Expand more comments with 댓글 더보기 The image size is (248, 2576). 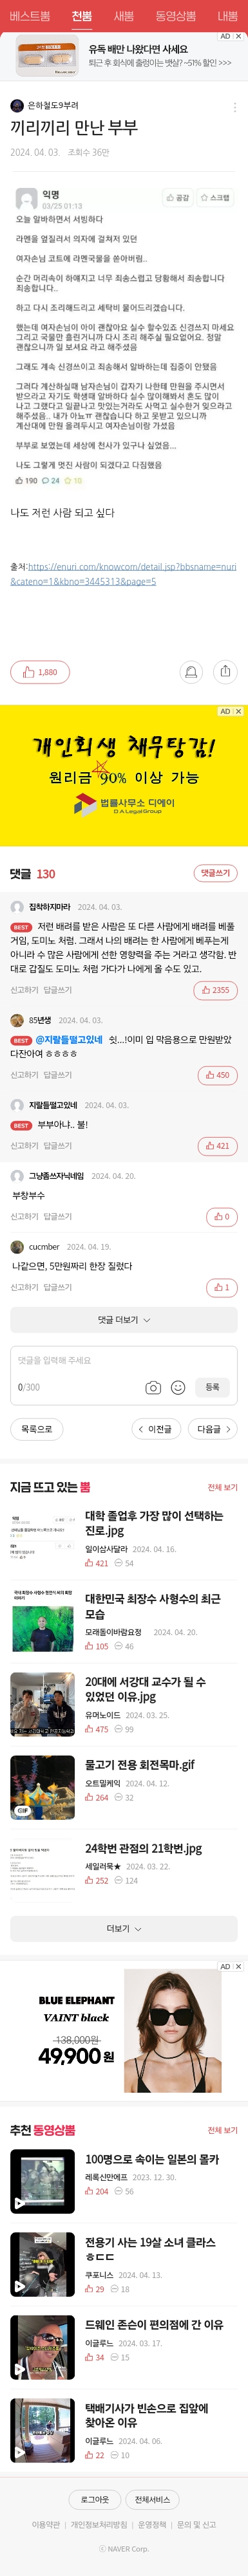(124, 1320)
